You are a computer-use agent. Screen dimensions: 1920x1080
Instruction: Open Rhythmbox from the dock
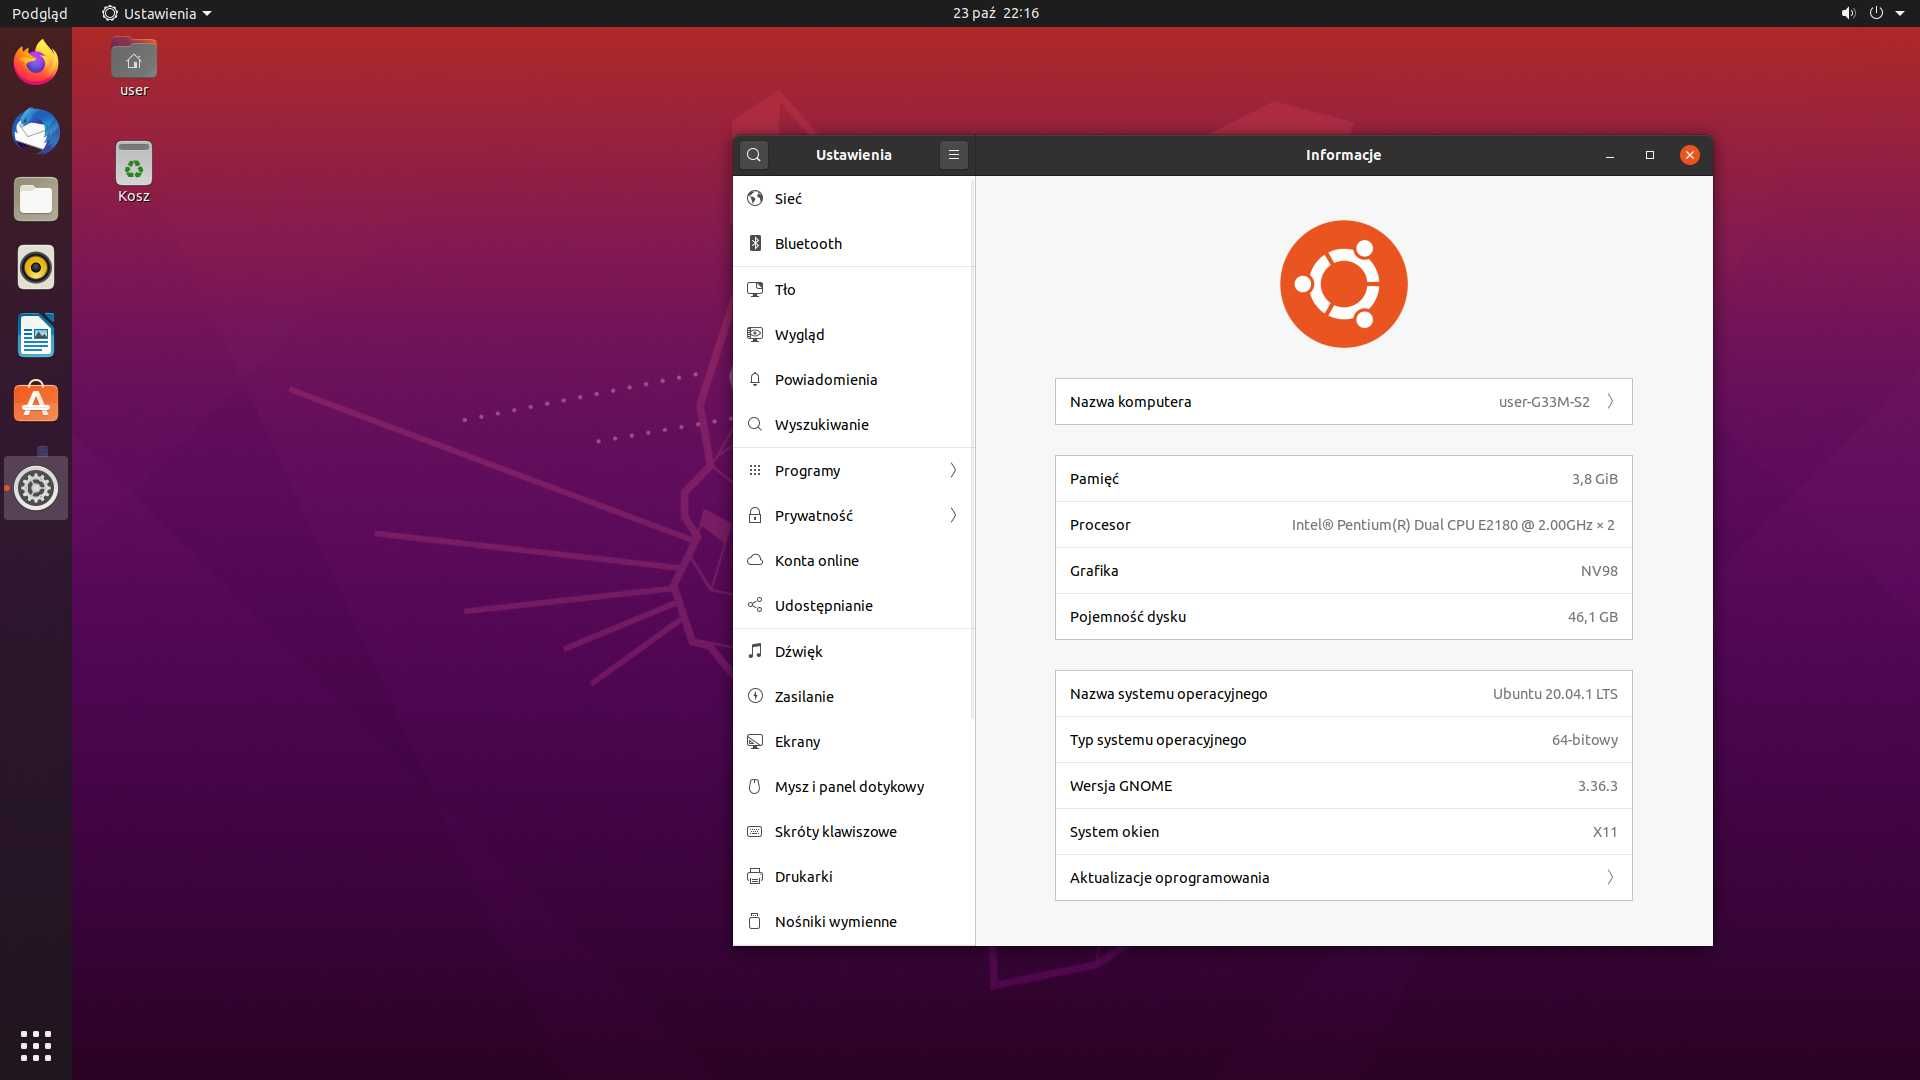click(x=36, y=267)
